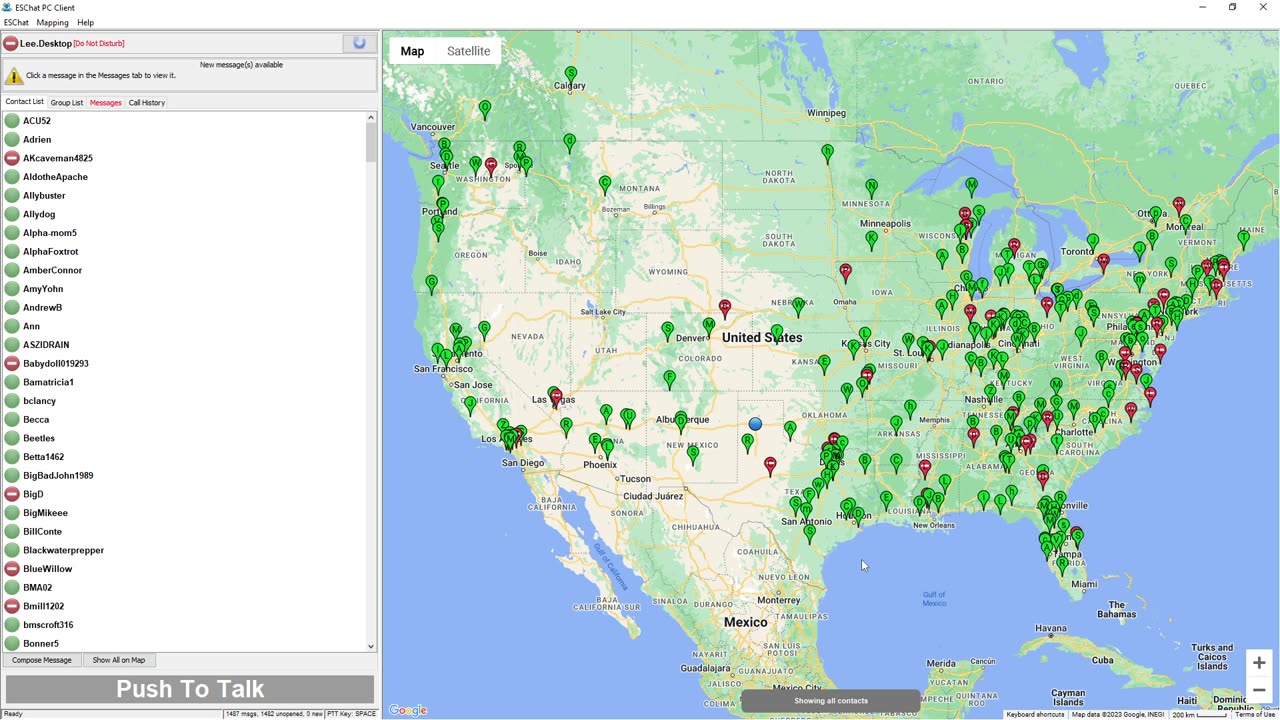
Task: Select contact bclancy
Action: (39, 401)
